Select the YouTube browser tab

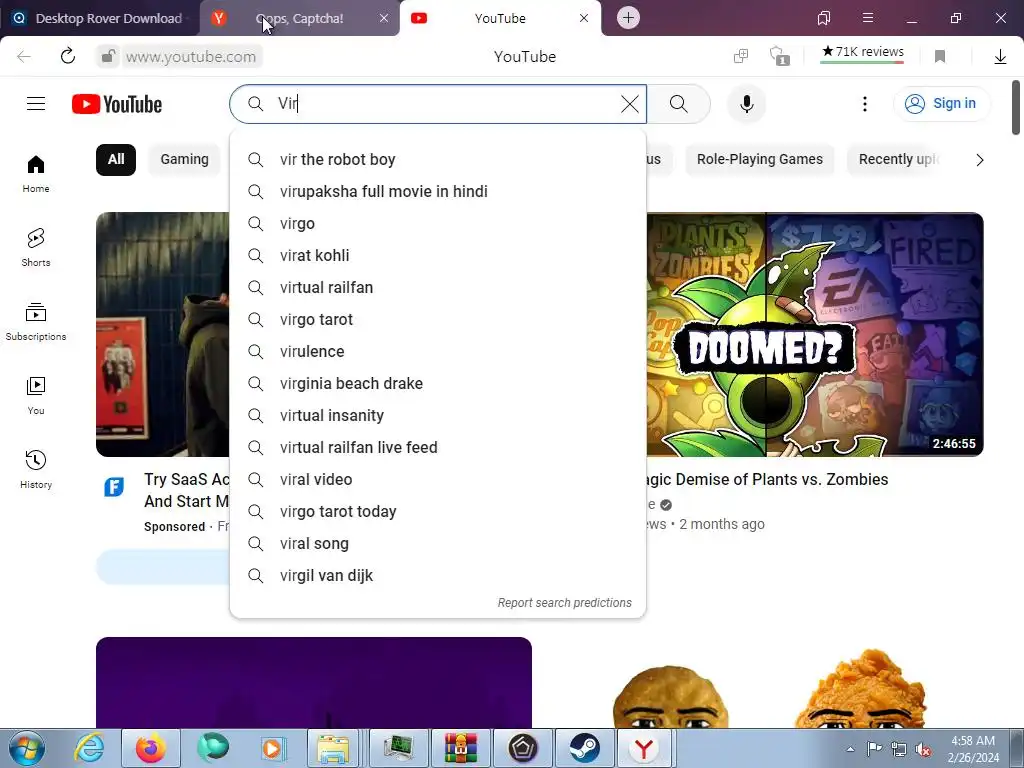click(500, 18)
